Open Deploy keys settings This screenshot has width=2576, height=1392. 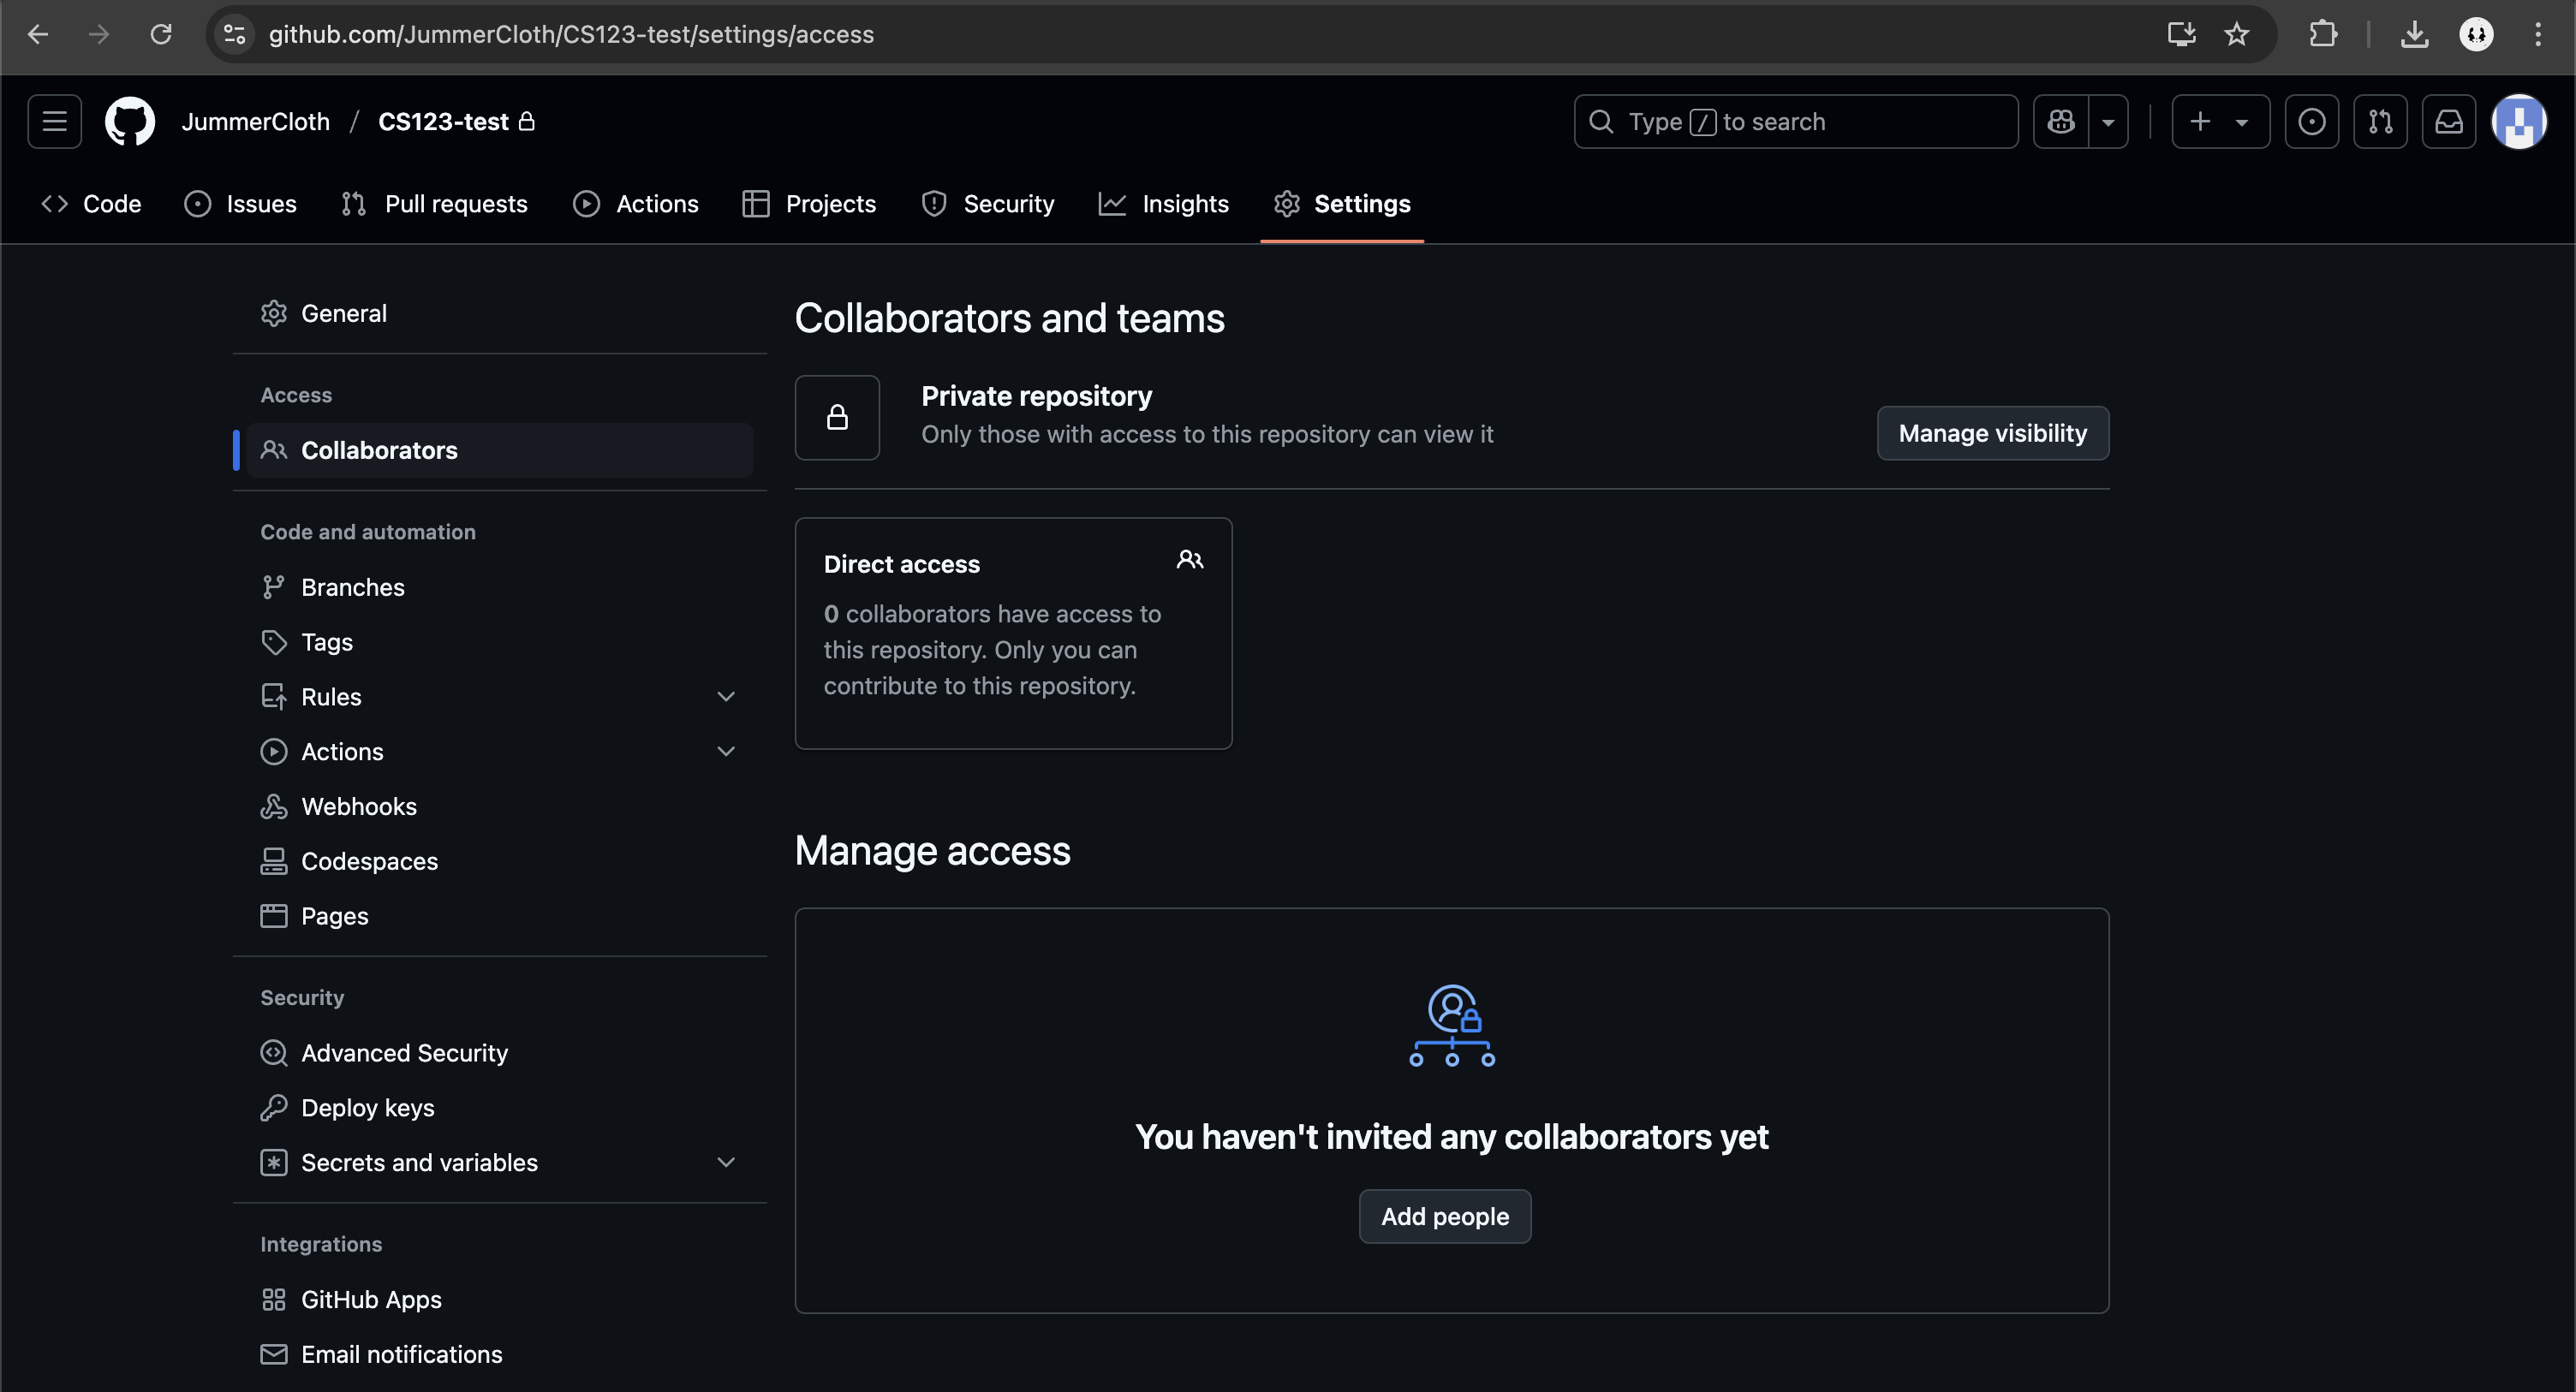(500, 1108)
